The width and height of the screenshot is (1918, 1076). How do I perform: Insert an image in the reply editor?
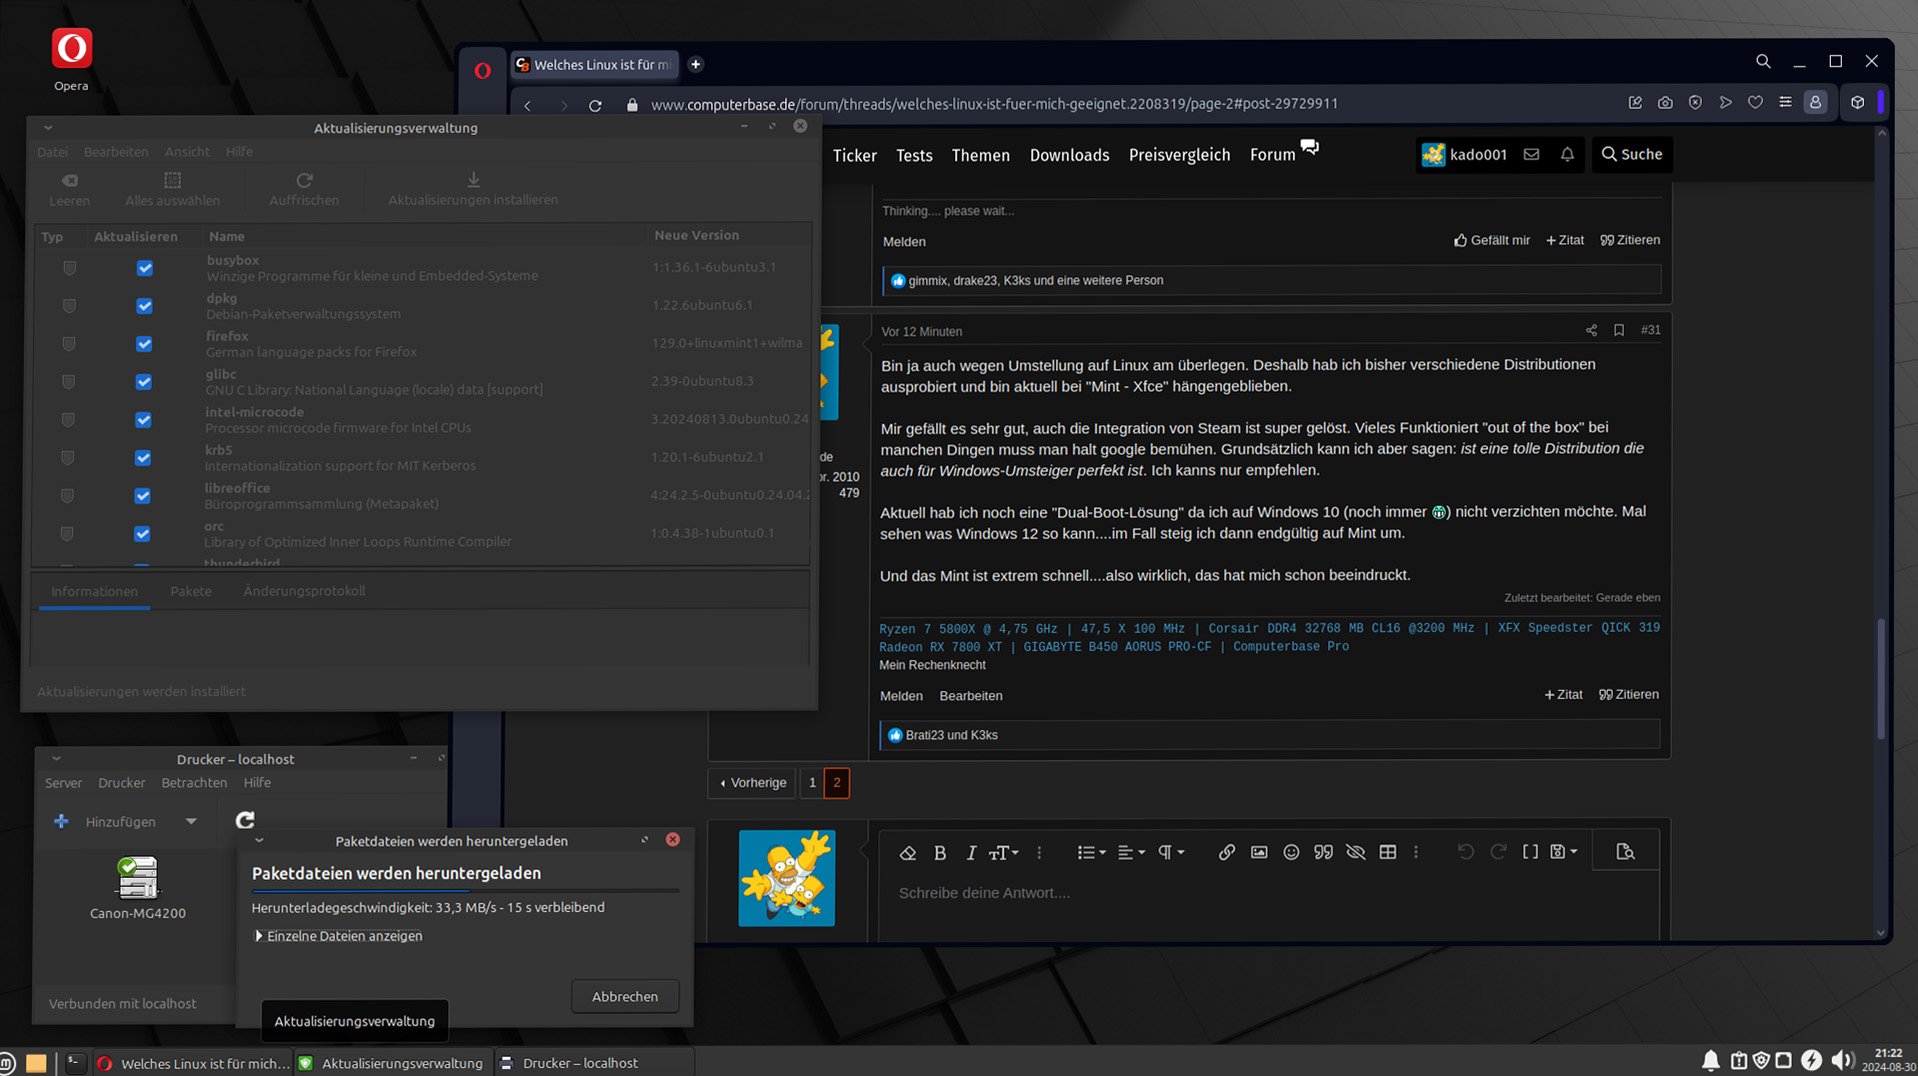click(1259, 852)
